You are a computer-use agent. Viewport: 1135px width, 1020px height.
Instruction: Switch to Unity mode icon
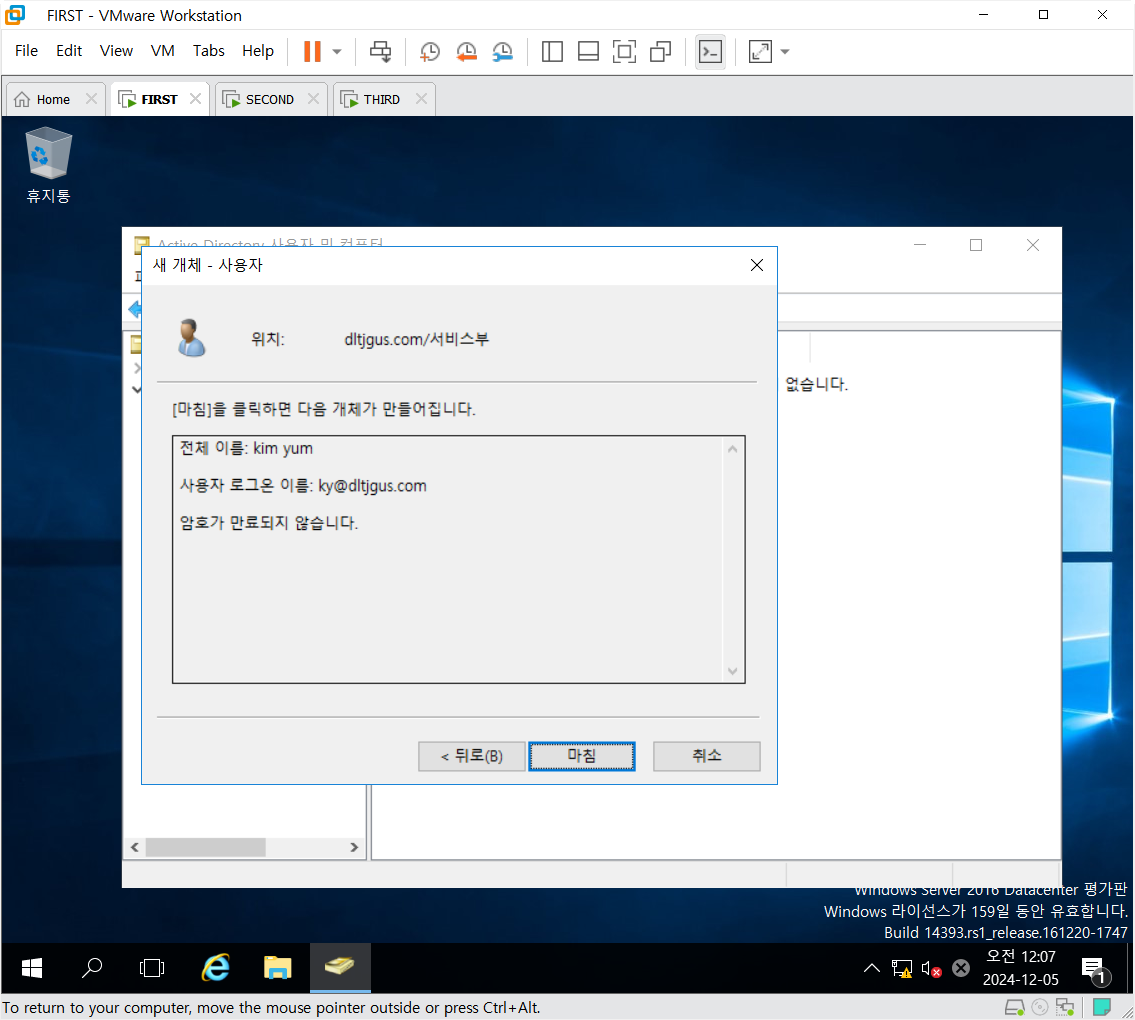(x=660, y=51)
